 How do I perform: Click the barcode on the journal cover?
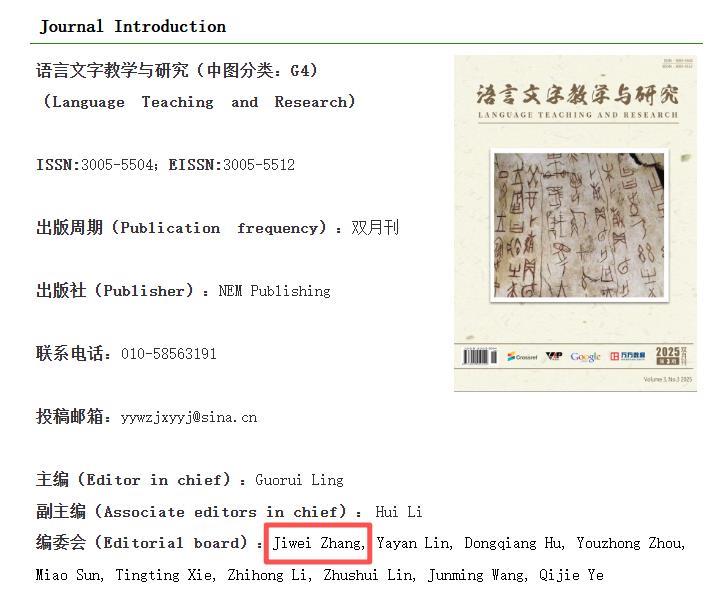click(x=481, y=357)
